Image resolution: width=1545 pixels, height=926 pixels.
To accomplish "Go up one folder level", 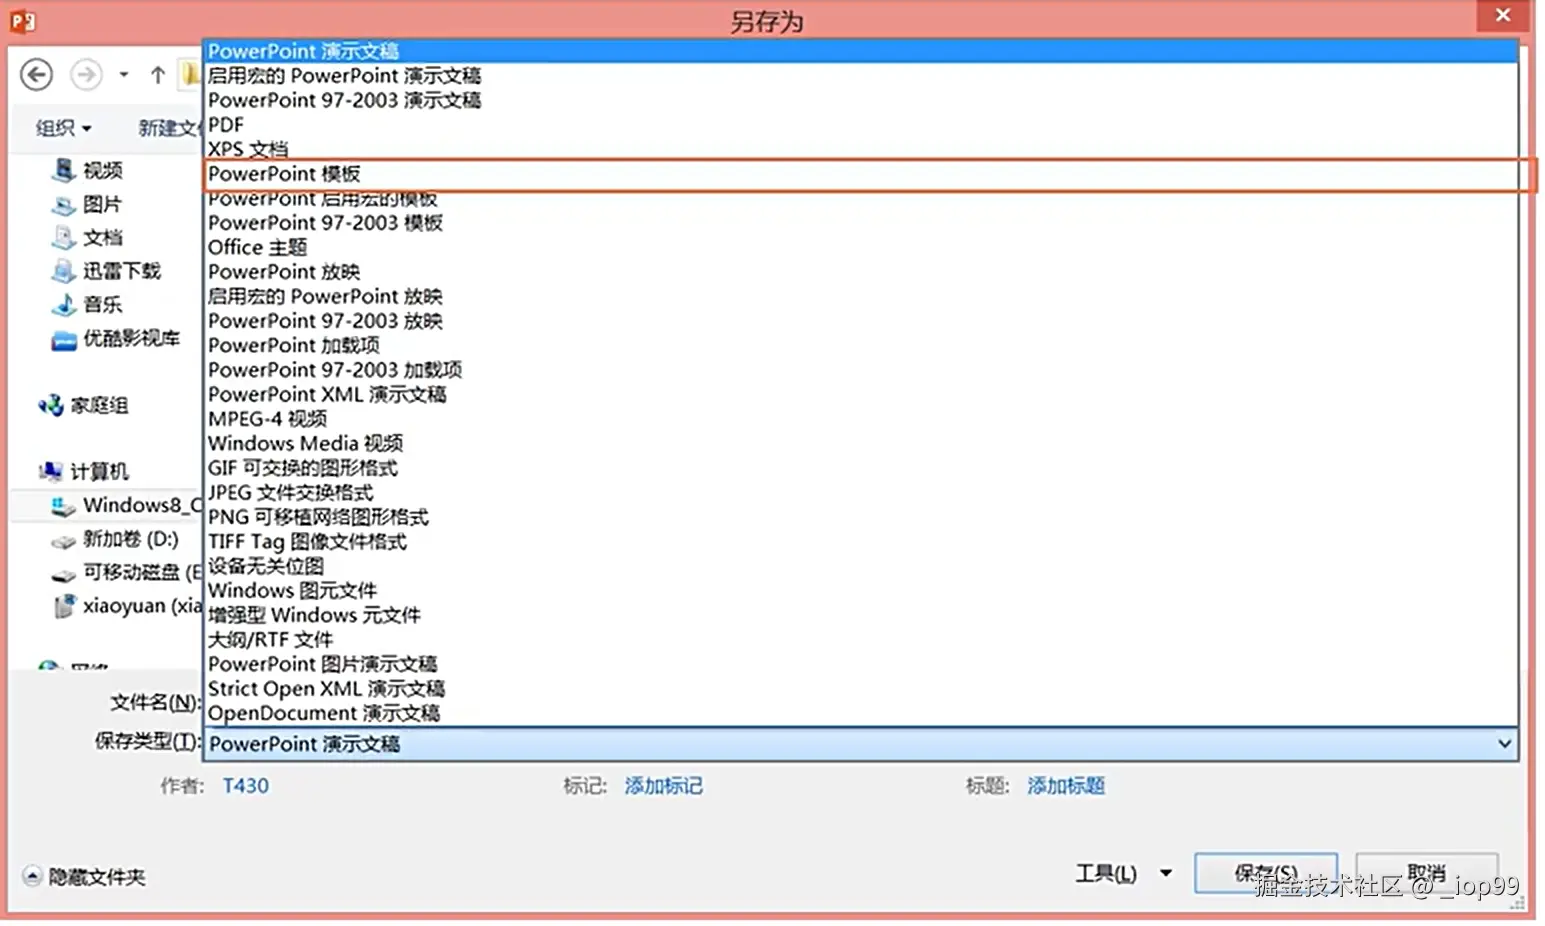I will 157,75.
